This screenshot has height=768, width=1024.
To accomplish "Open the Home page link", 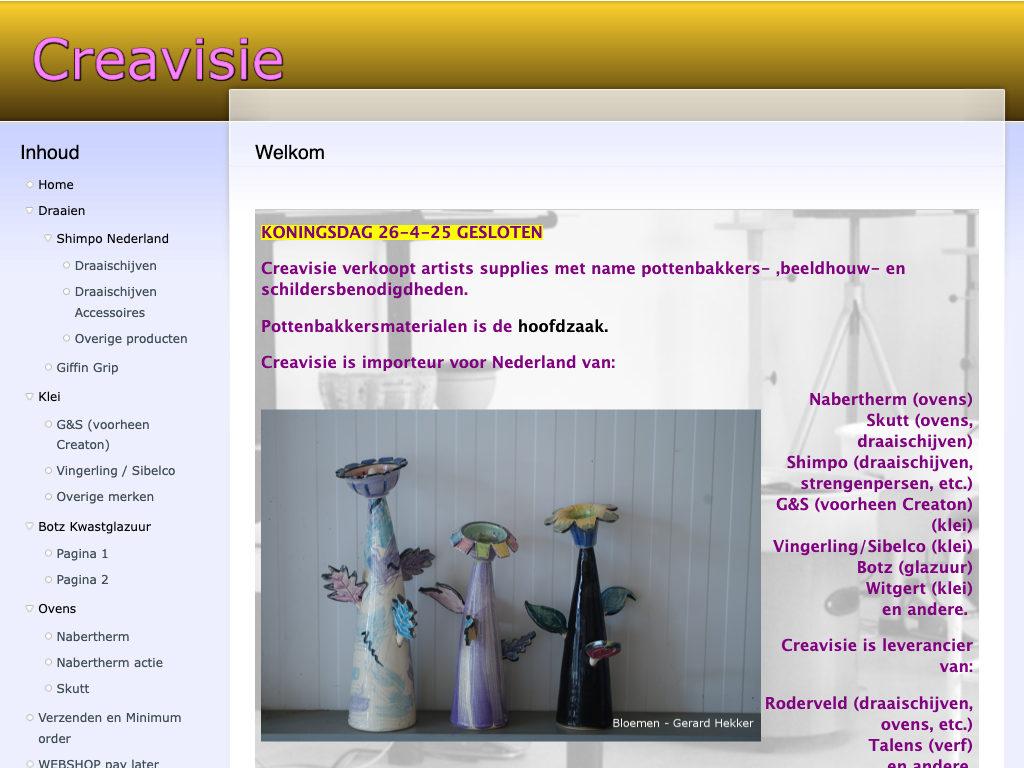I will pyautogui.click(x=56, y=185).
